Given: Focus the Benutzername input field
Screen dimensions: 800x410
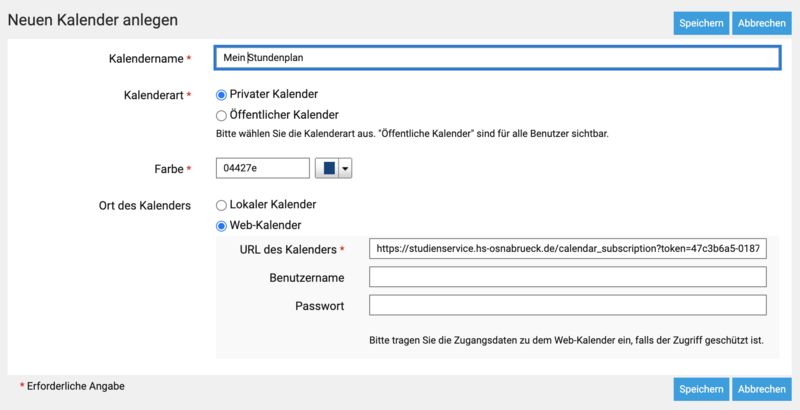Looking at the screenshot, I should (567, 277).
